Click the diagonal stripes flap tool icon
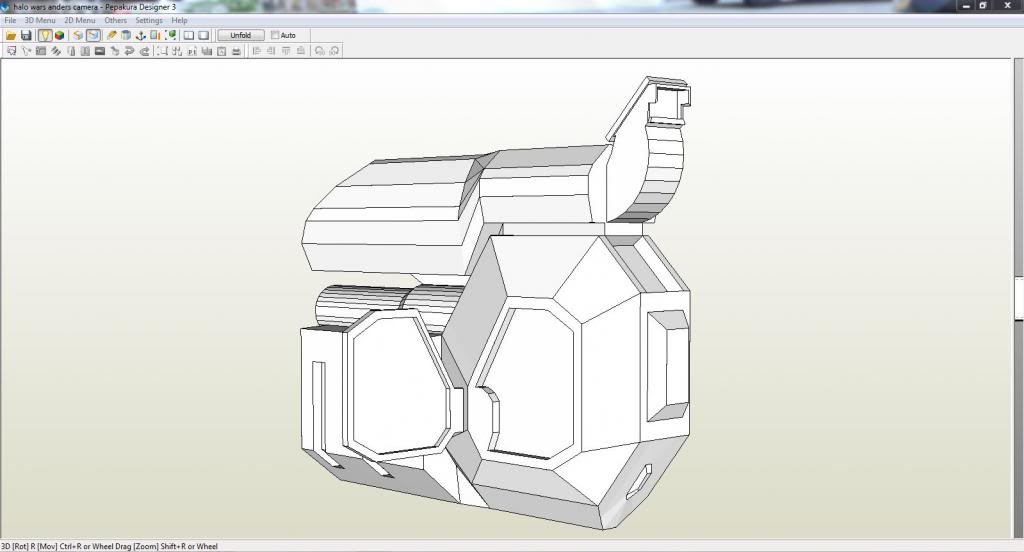This screenshot has height=552, width=1024. (56, 51)
